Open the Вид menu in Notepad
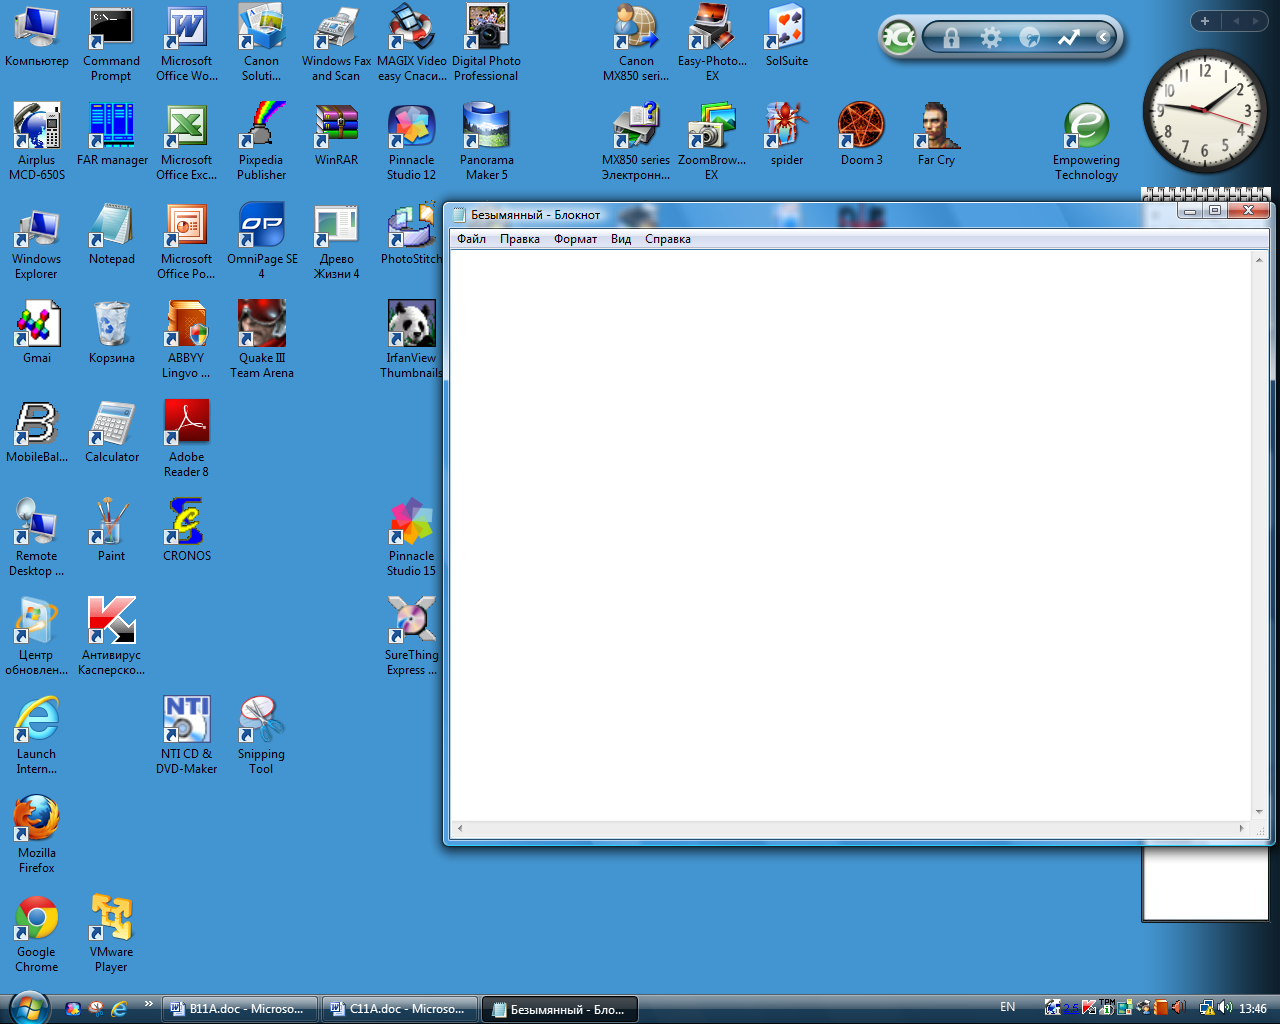Screen dimensions: 1280x1024 click(621, 239)
